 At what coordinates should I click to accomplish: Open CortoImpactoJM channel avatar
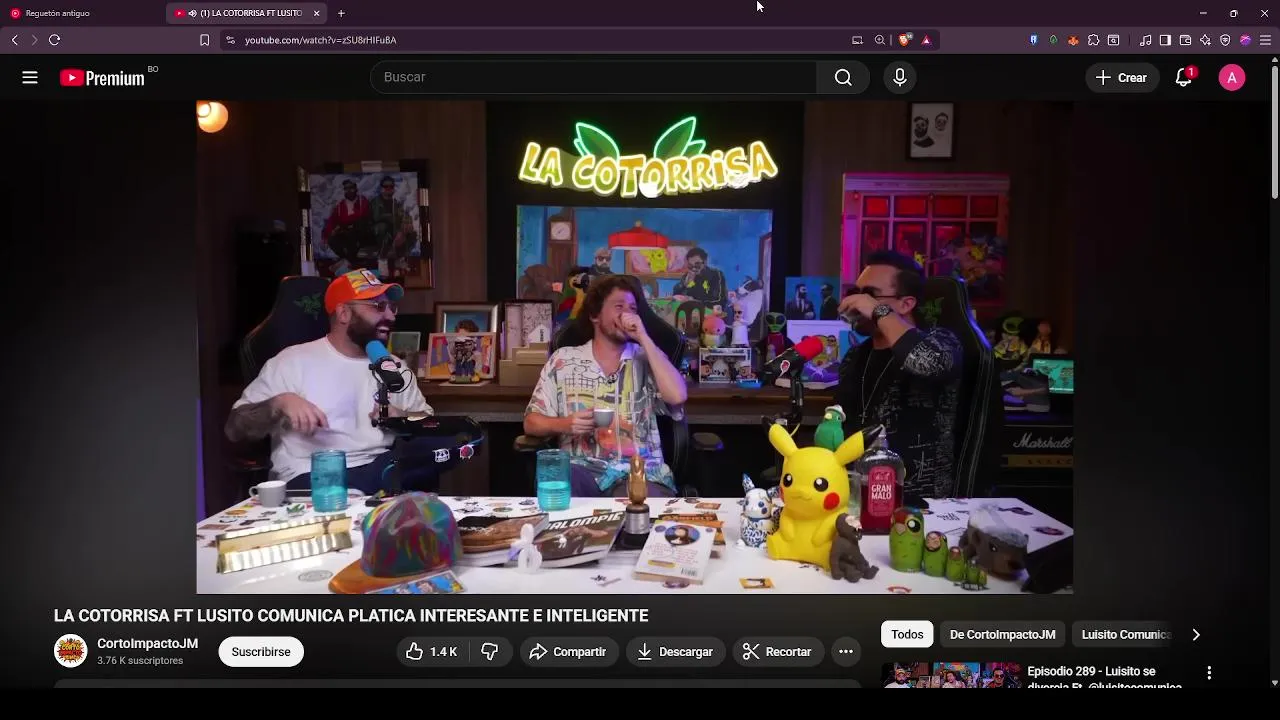70,651
